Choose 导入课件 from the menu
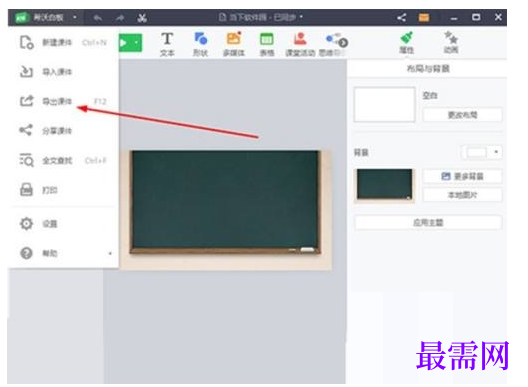Viewport: 528px width, 387px height. click(x=63, y=72)
